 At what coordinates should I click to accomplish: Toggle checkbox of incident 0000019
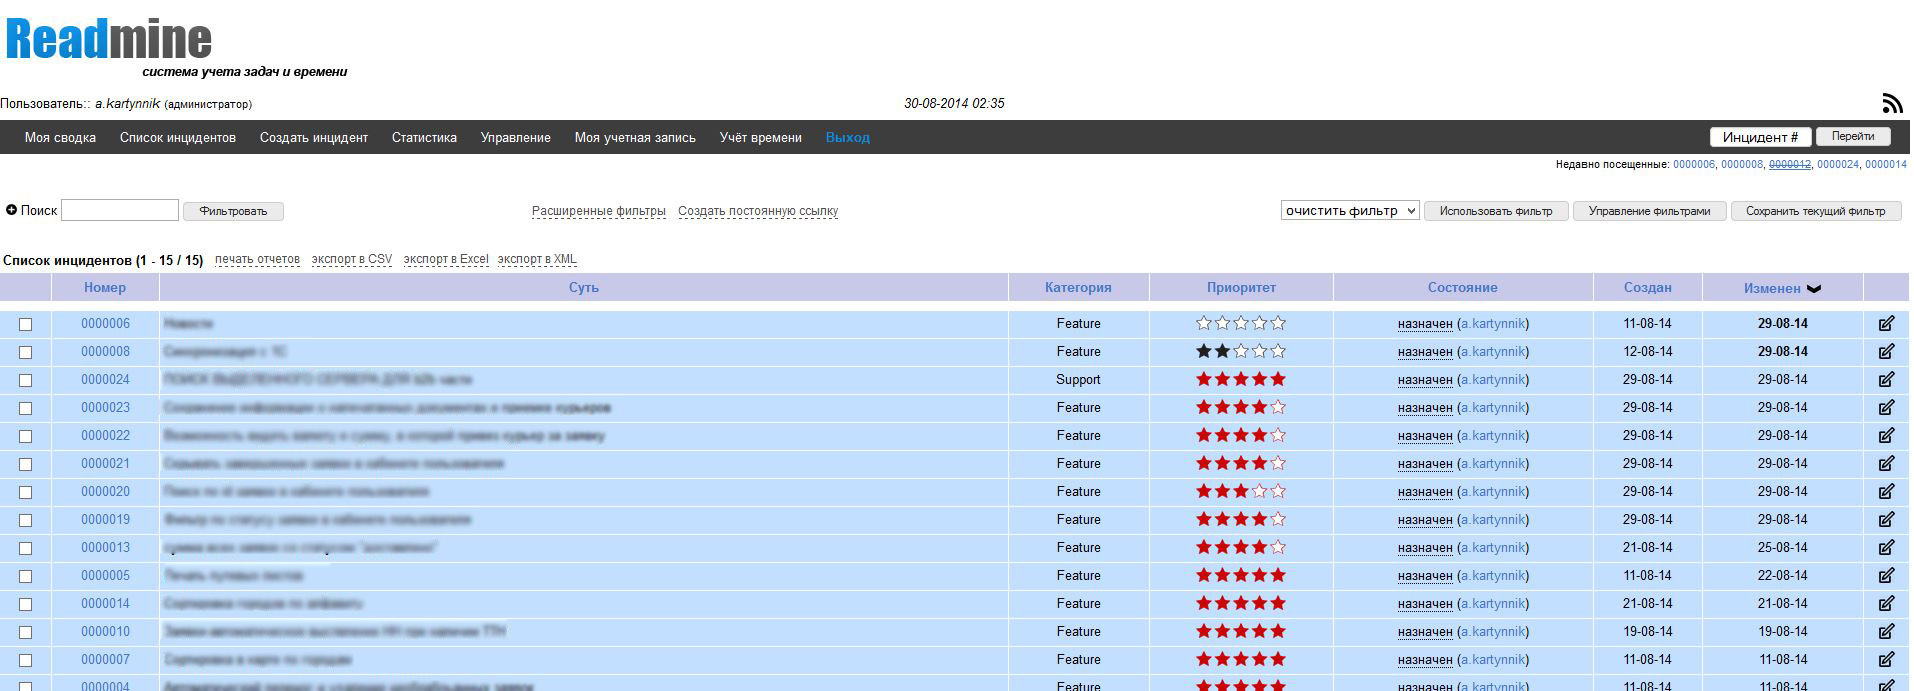click(26, 521)
